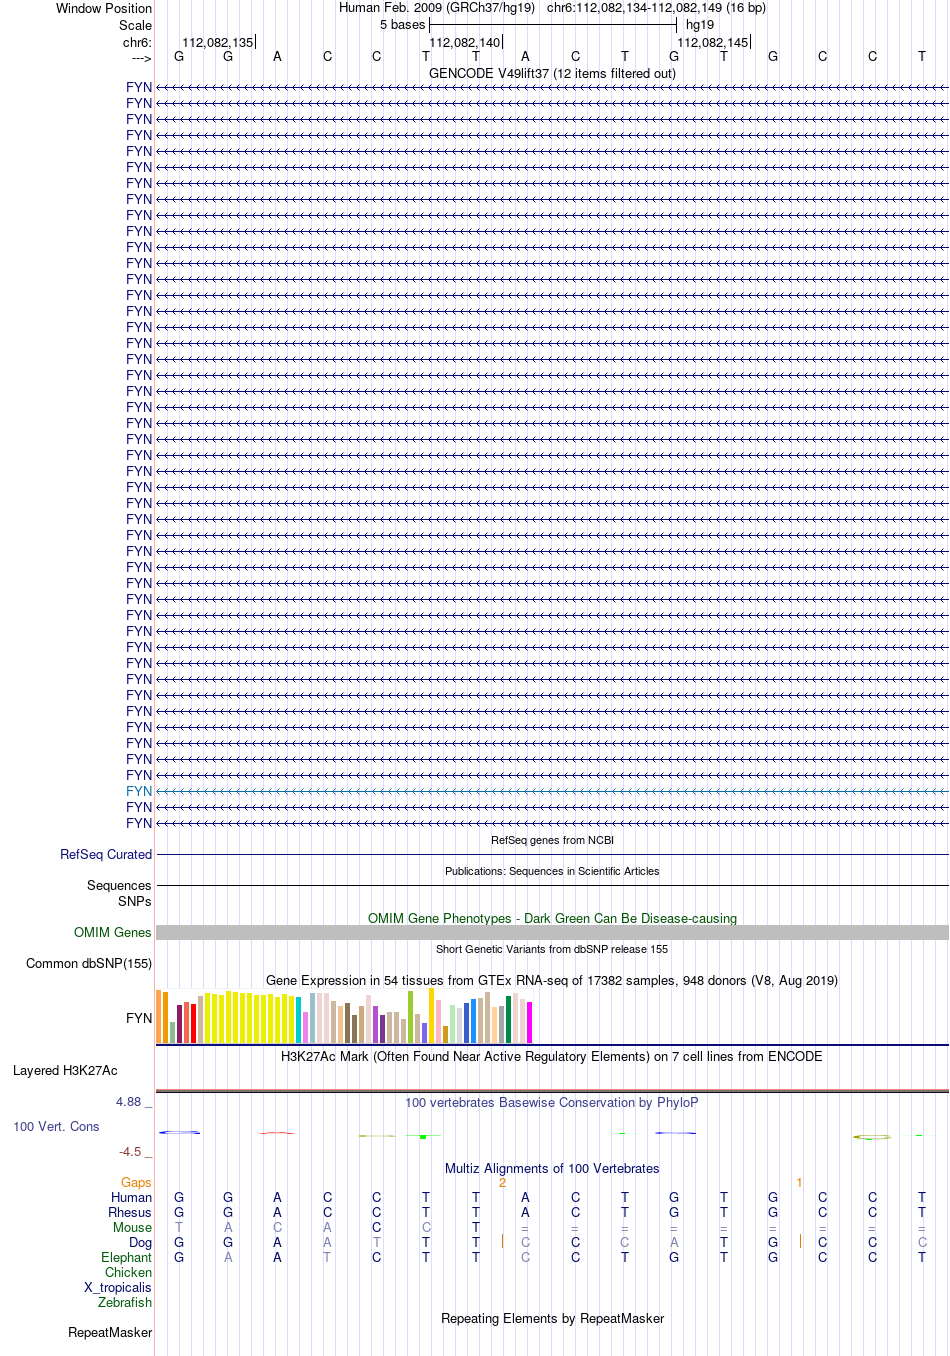Click the "Layered H3K27Ac" track label
The height and width of the screenshot is (1356, 950).
[x=65, y=1070]
